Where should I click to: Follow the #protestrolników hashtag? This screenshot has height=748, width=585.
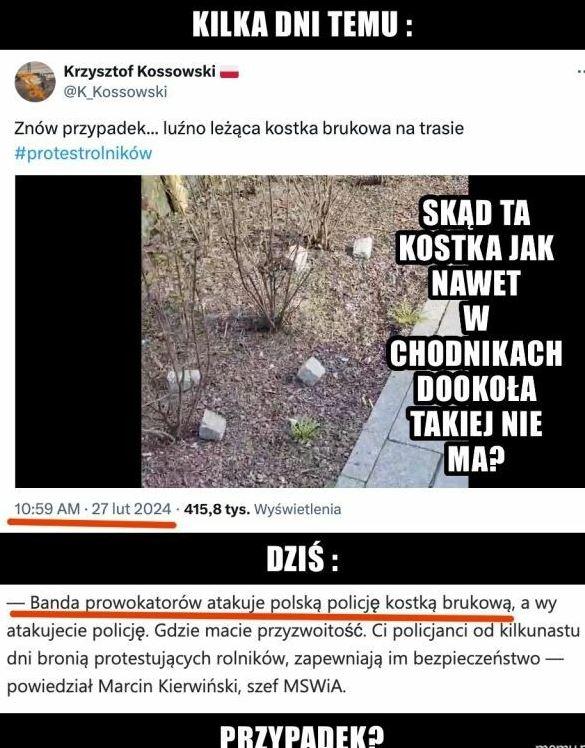tap(83, 153)
